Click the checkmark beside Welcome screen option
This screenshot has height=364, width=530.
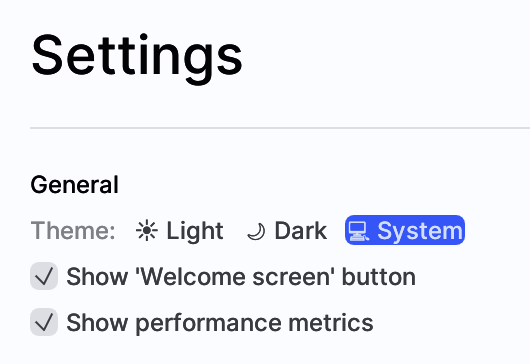(x=44, y=276)
